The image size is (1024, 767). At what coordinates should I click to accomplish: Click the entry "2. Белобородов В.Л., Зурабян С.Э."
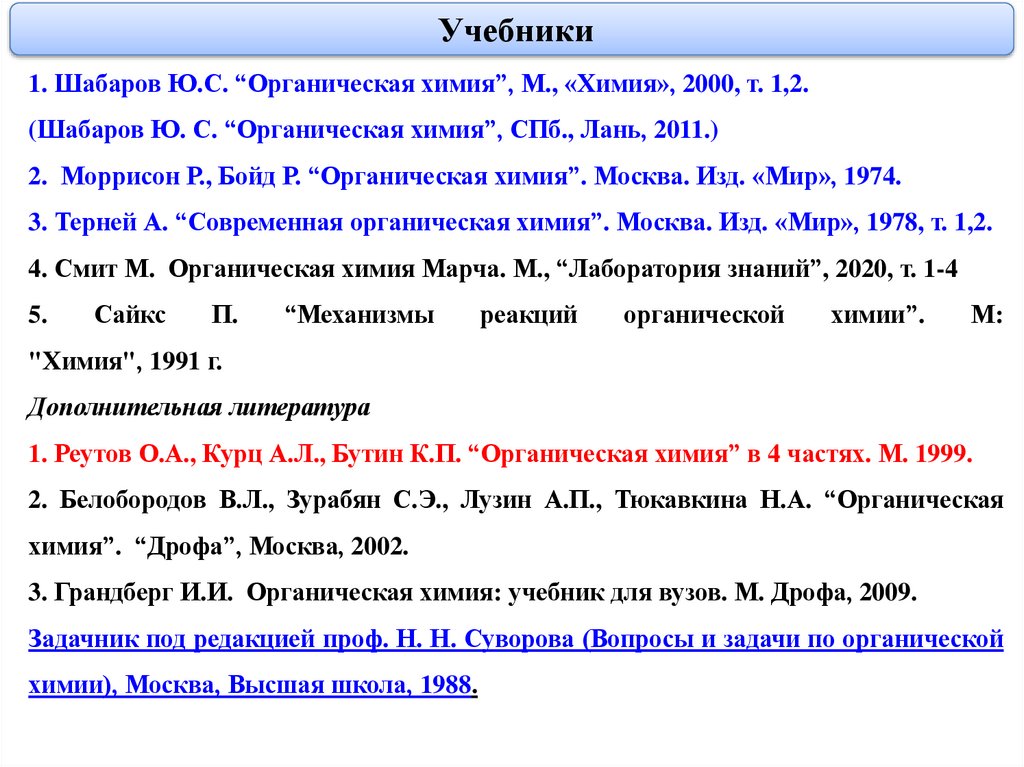point(515,500)
